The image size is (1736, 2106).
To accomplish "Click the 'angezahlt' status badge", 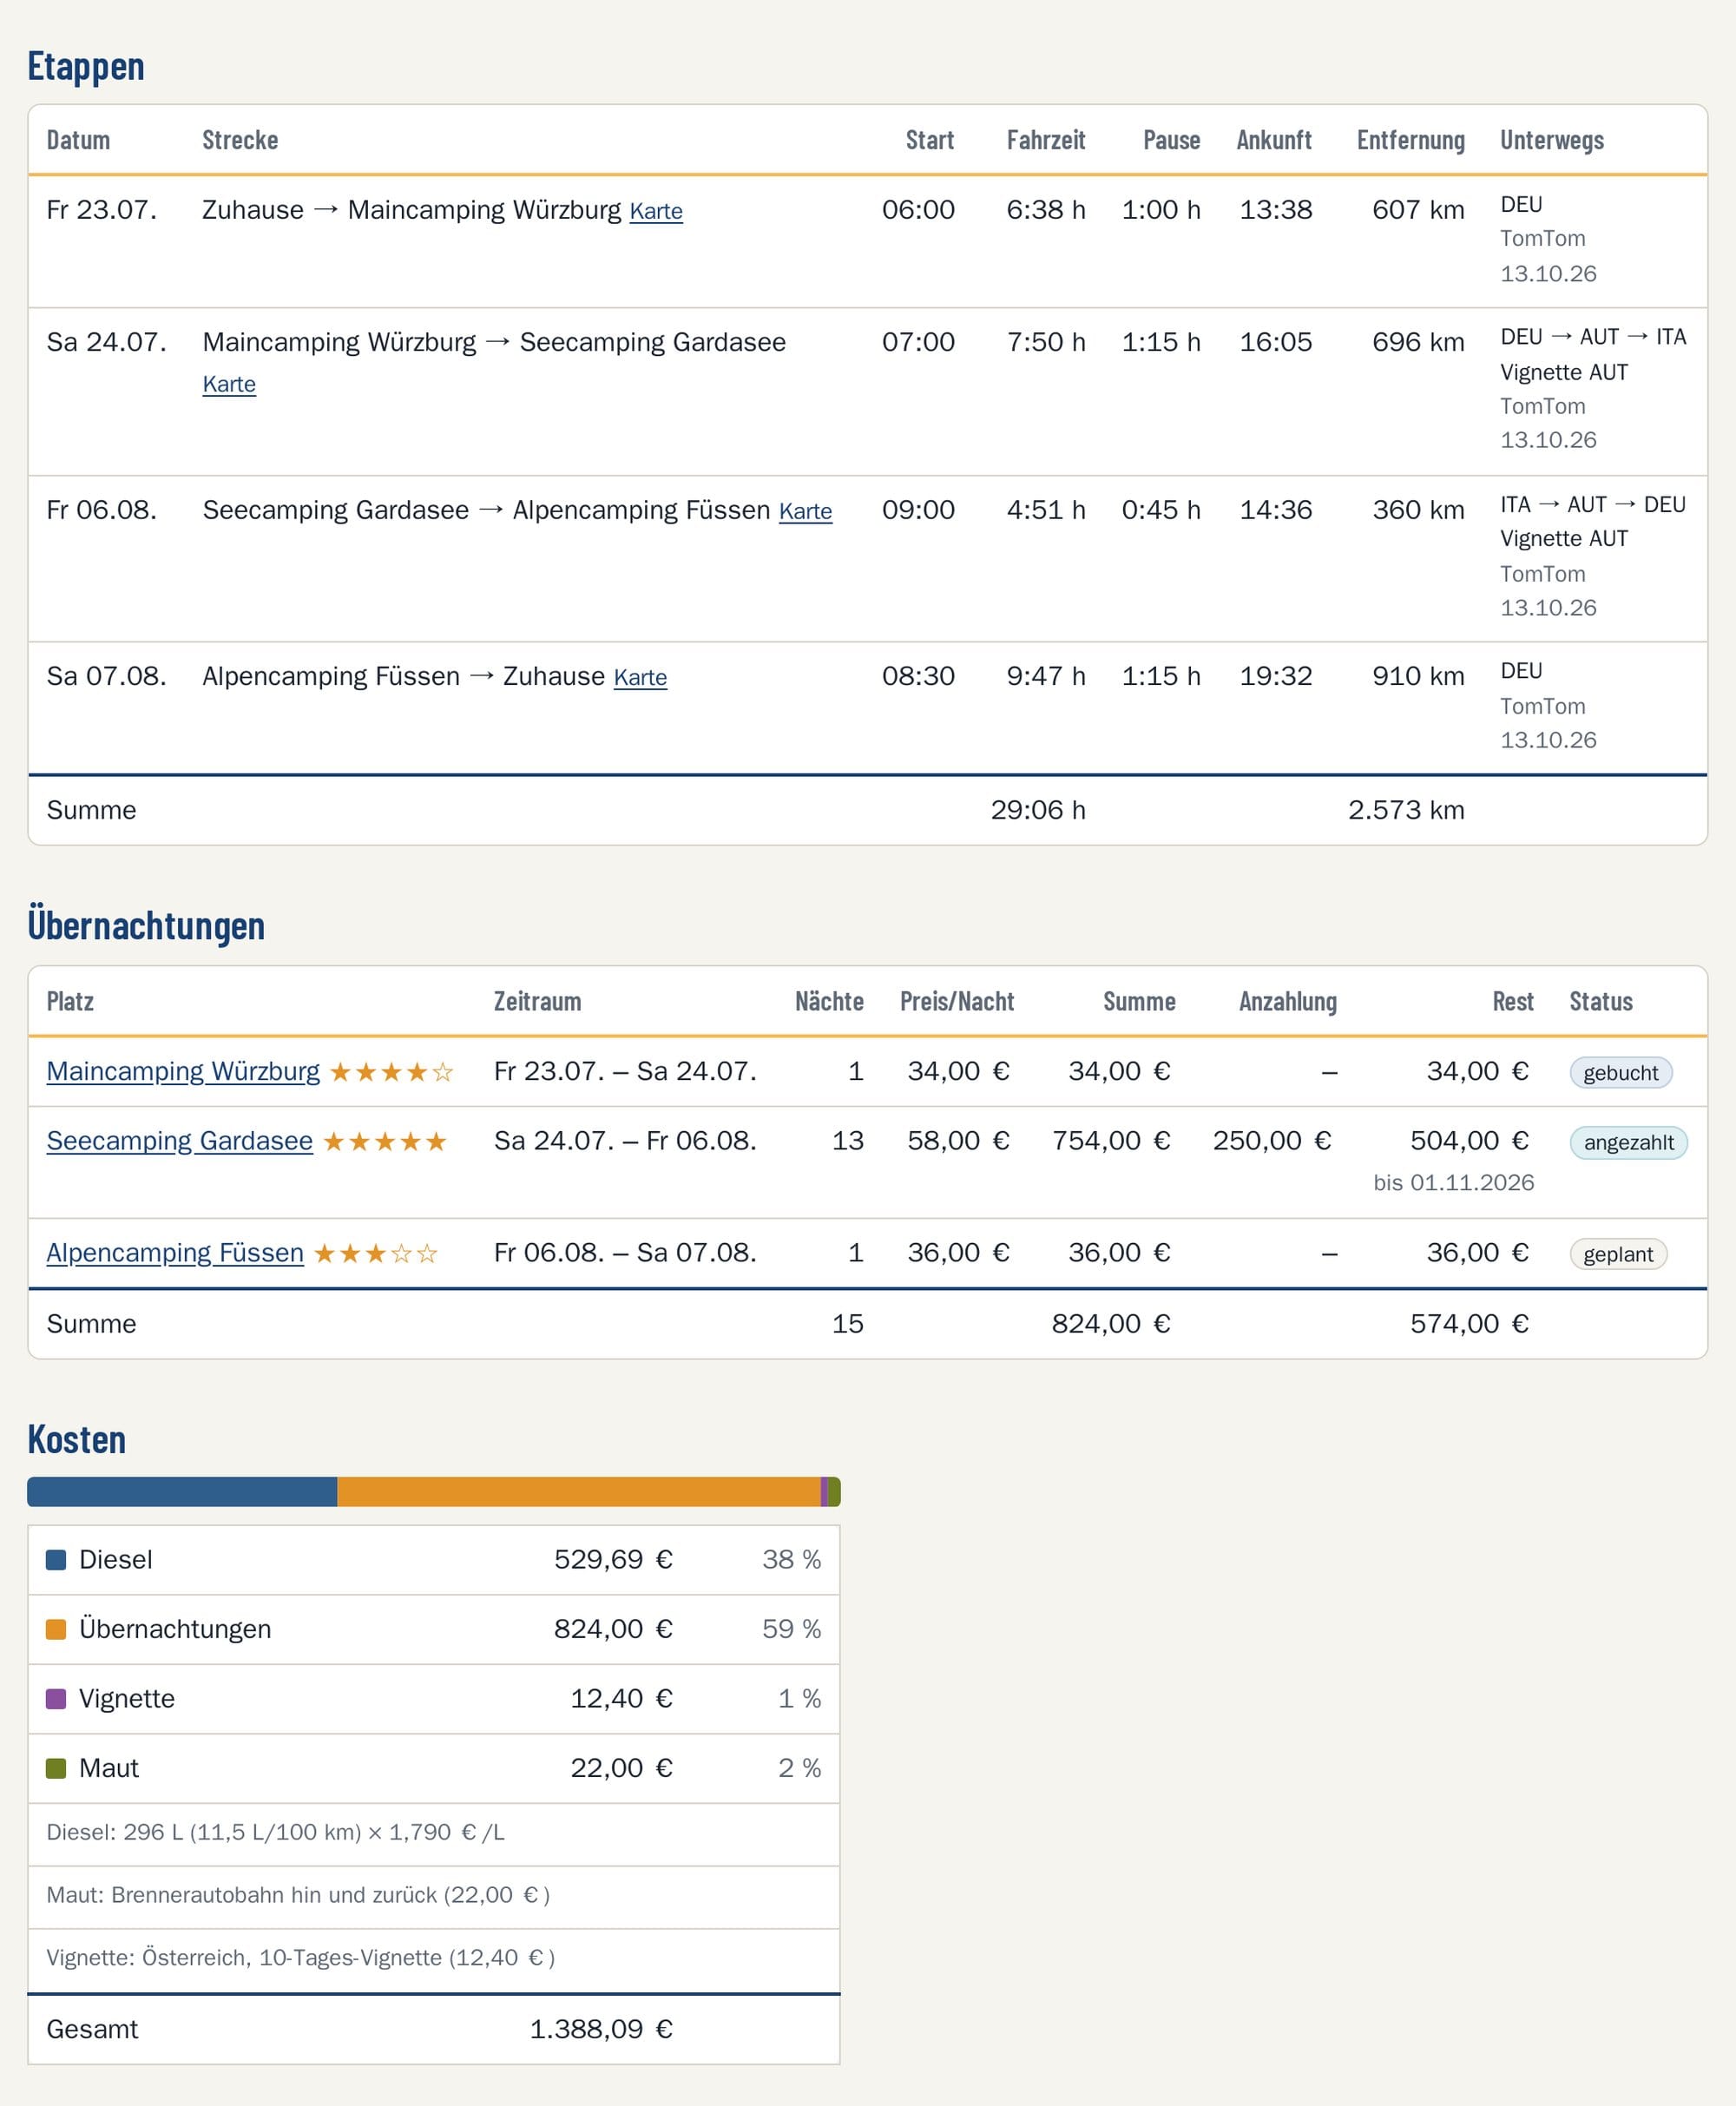I will [1628, 1143].
